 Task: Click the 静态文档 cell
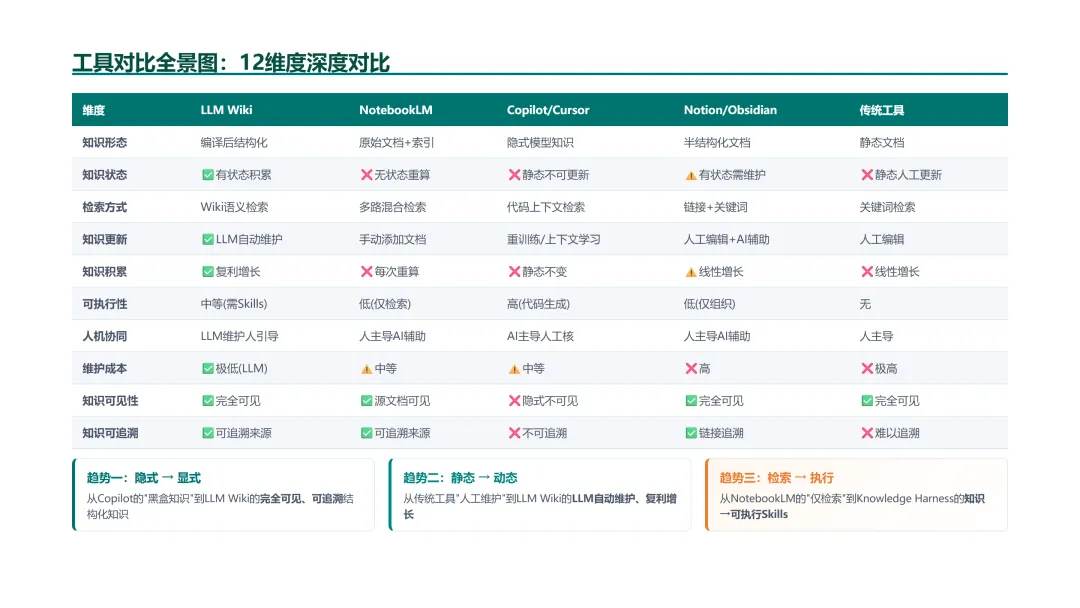tap(882, 143)
